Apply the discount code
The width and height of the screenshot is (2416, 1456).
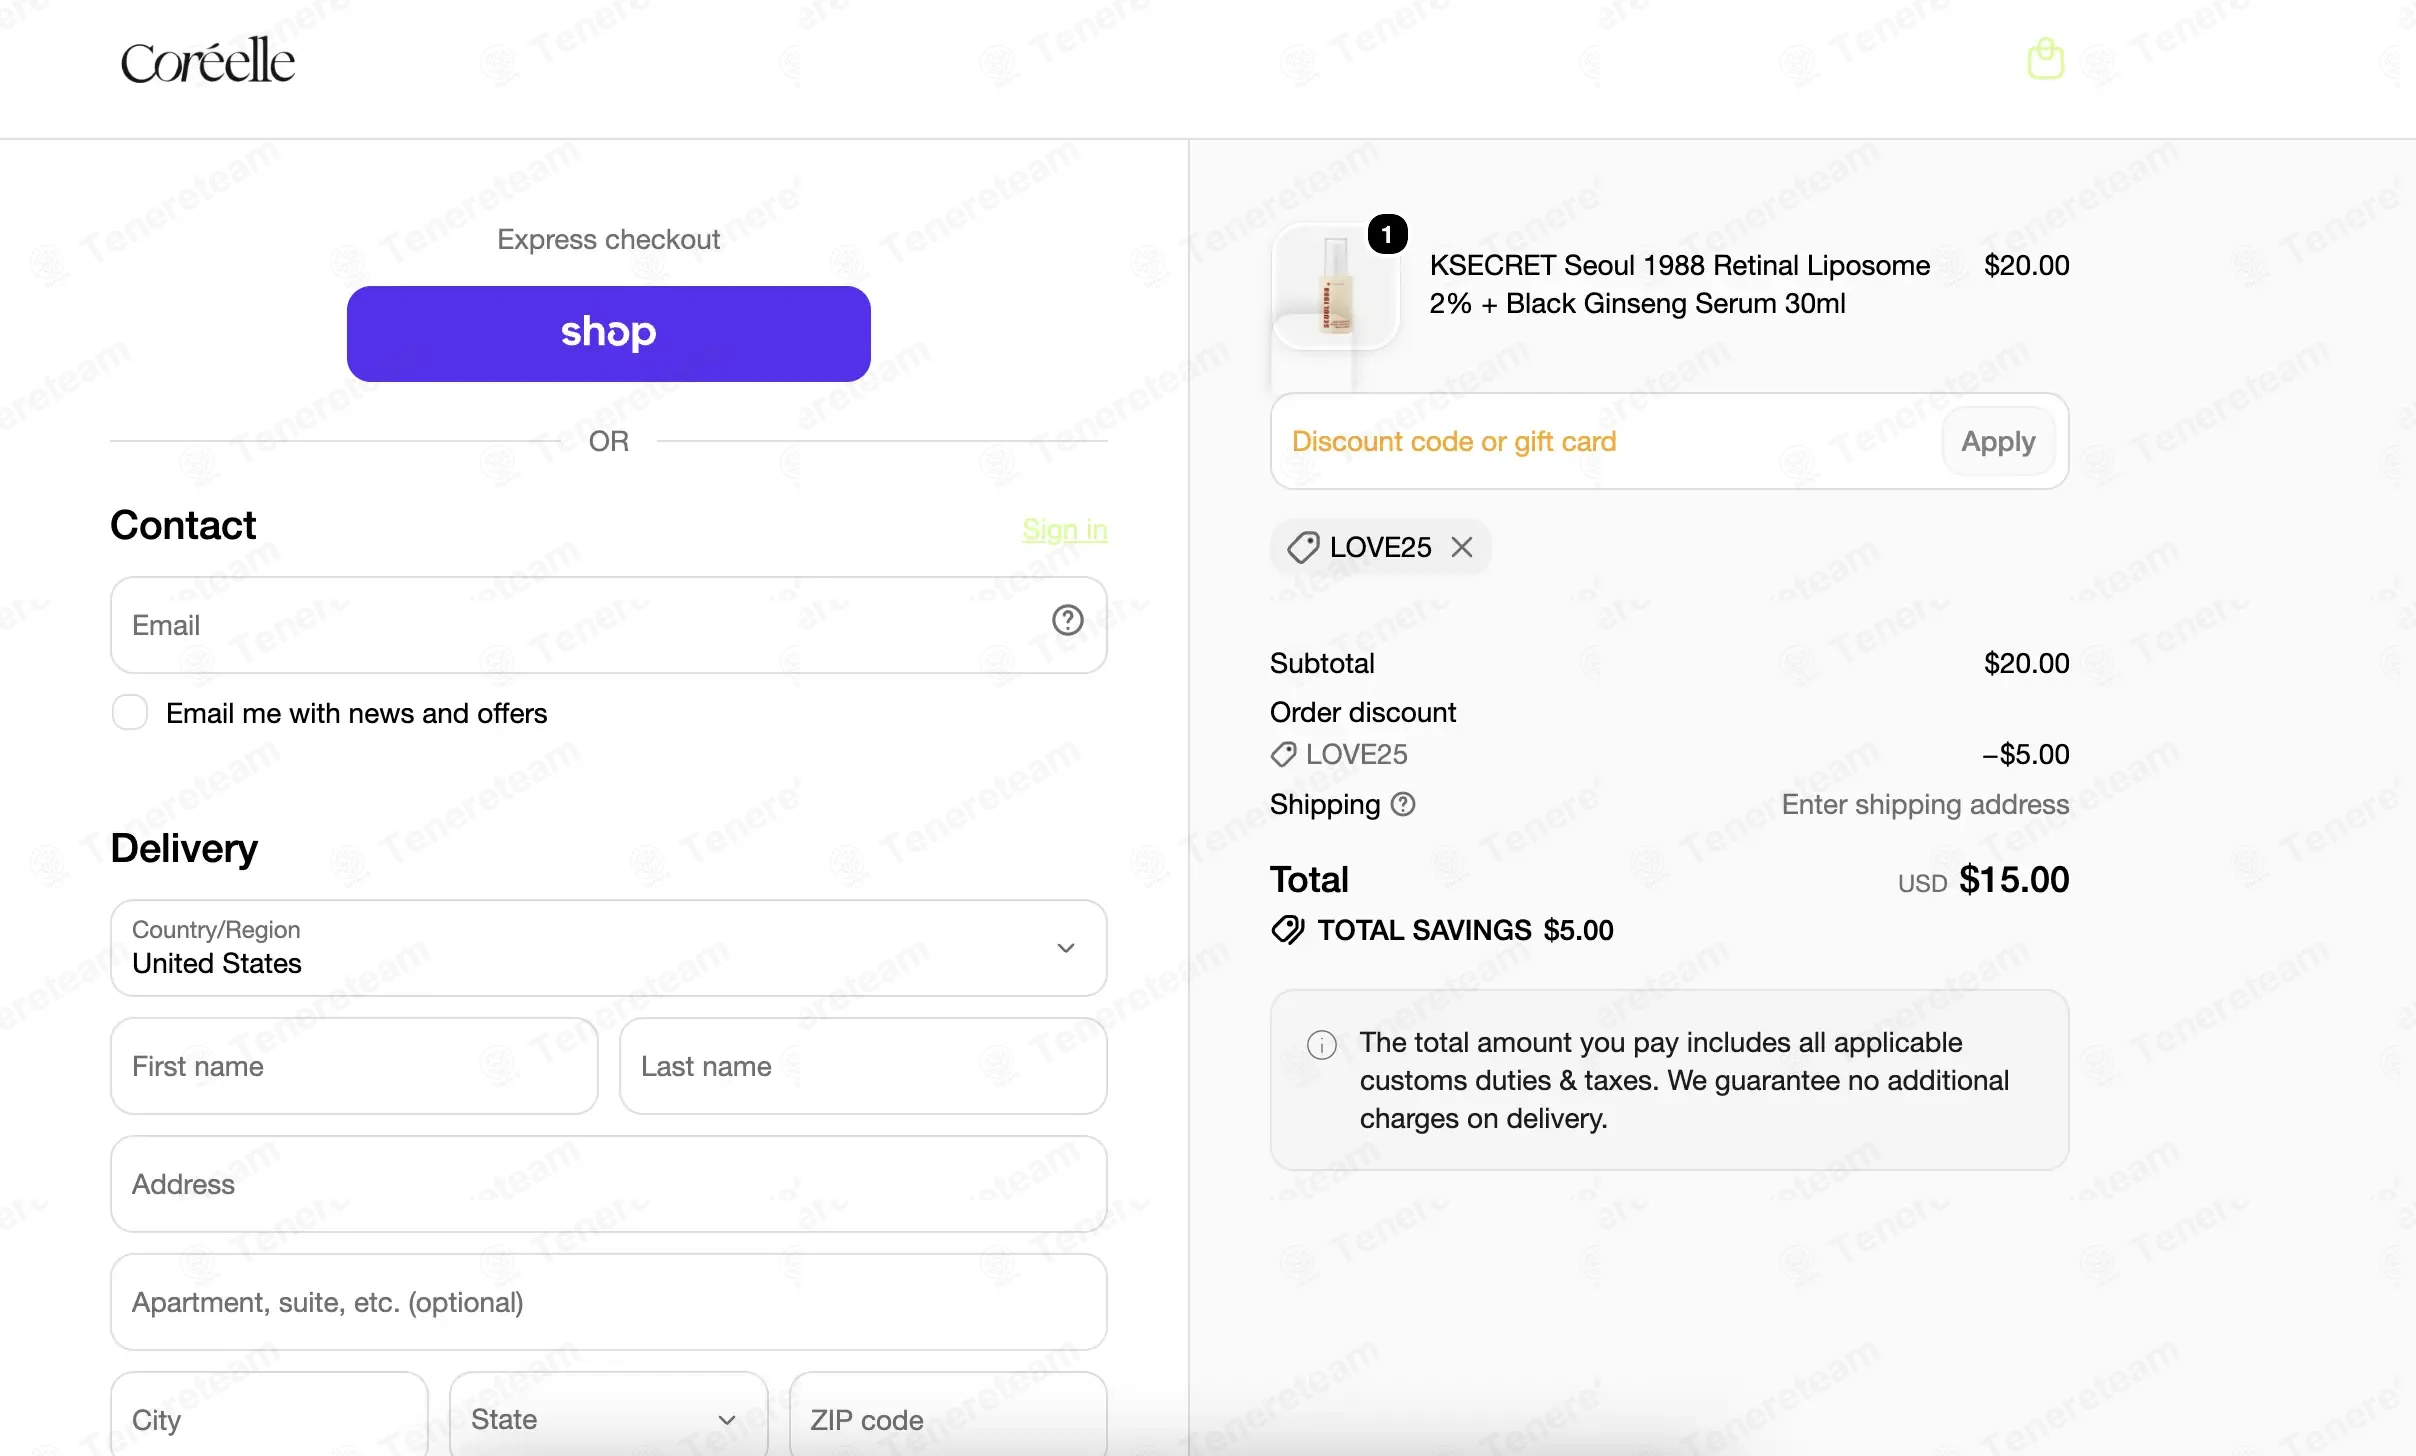point(1998,441)
